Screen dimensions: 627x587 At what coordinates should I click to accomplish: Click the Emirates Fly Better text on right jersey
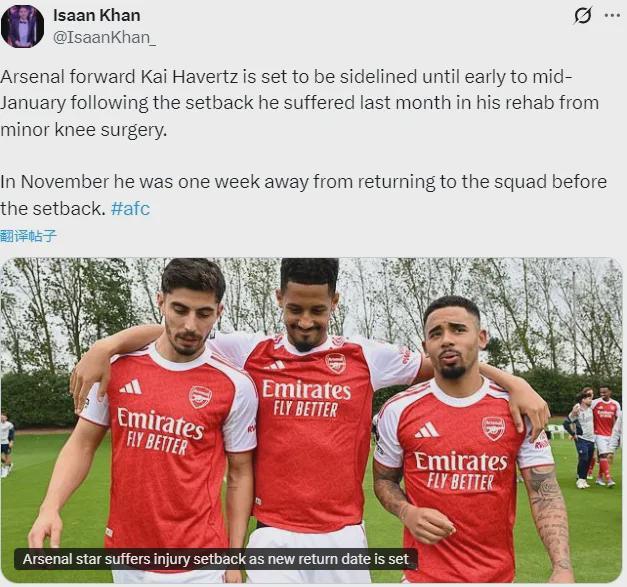(461, 467)
